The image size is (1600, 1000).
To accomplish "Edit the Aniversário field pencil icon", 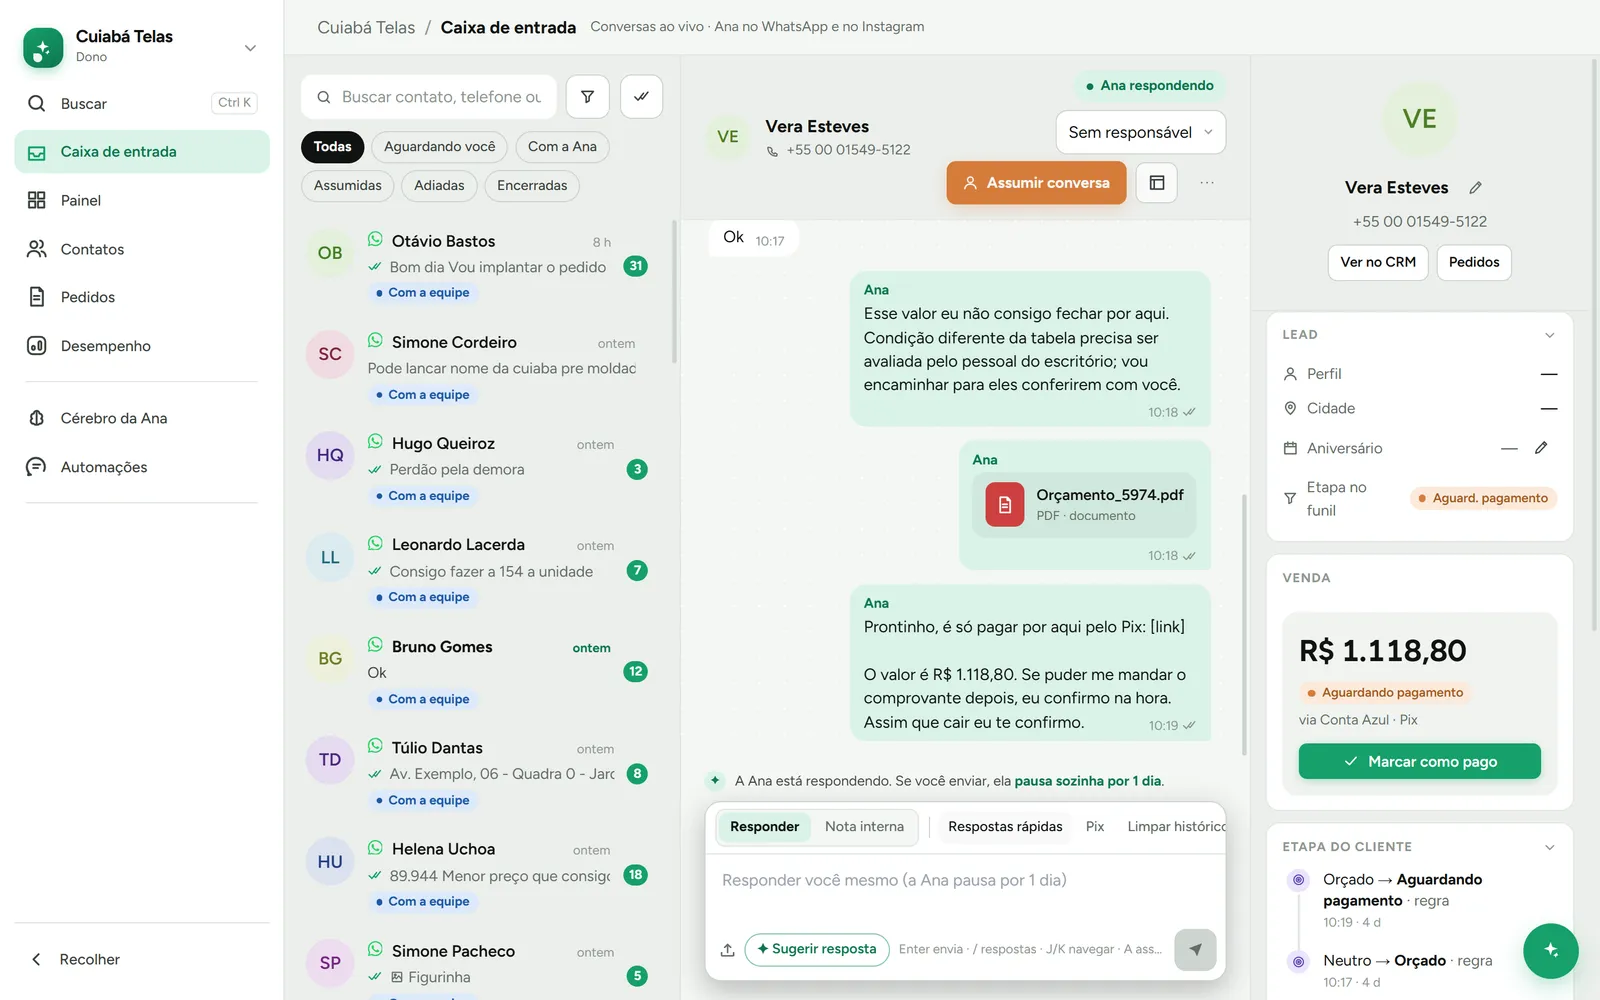I will click(1541, 448).
